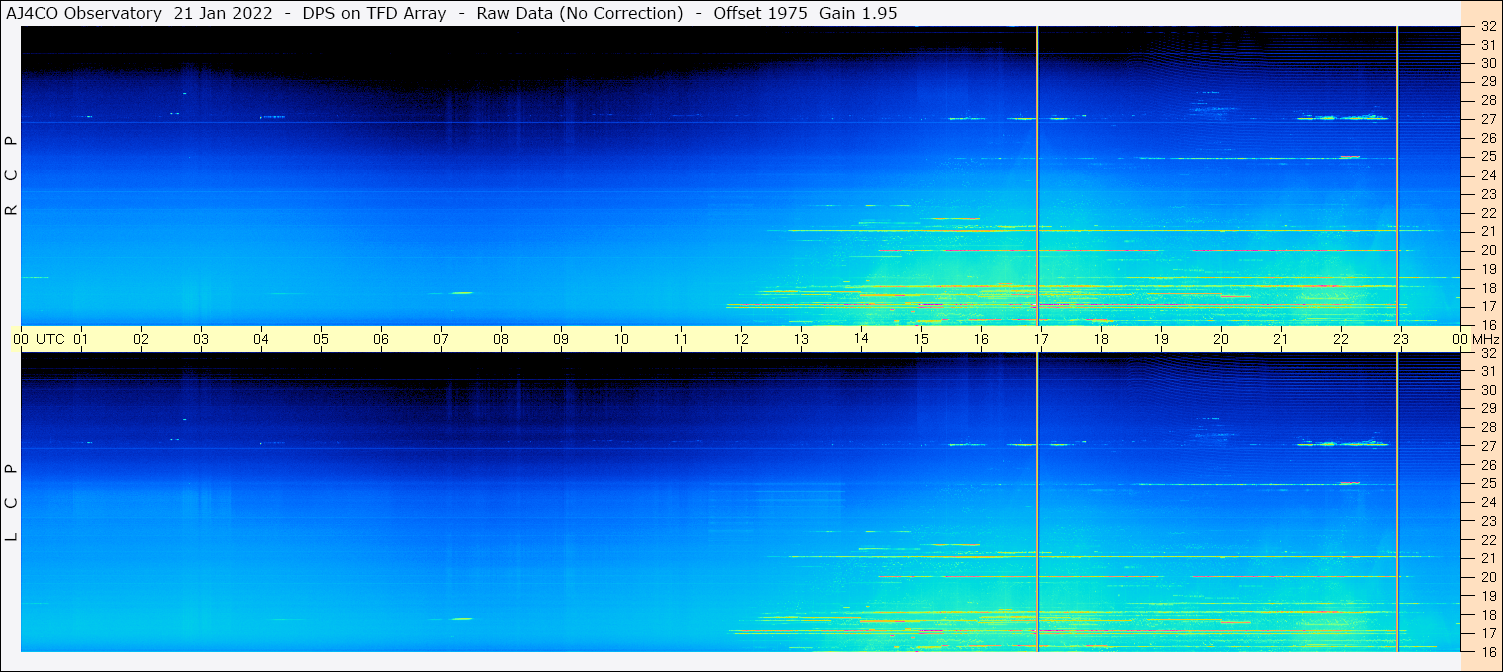Select the 27 MHz label on LCP frequency scale
Viewport: 1503px width, 672px height.
[x=1488, y=446]
